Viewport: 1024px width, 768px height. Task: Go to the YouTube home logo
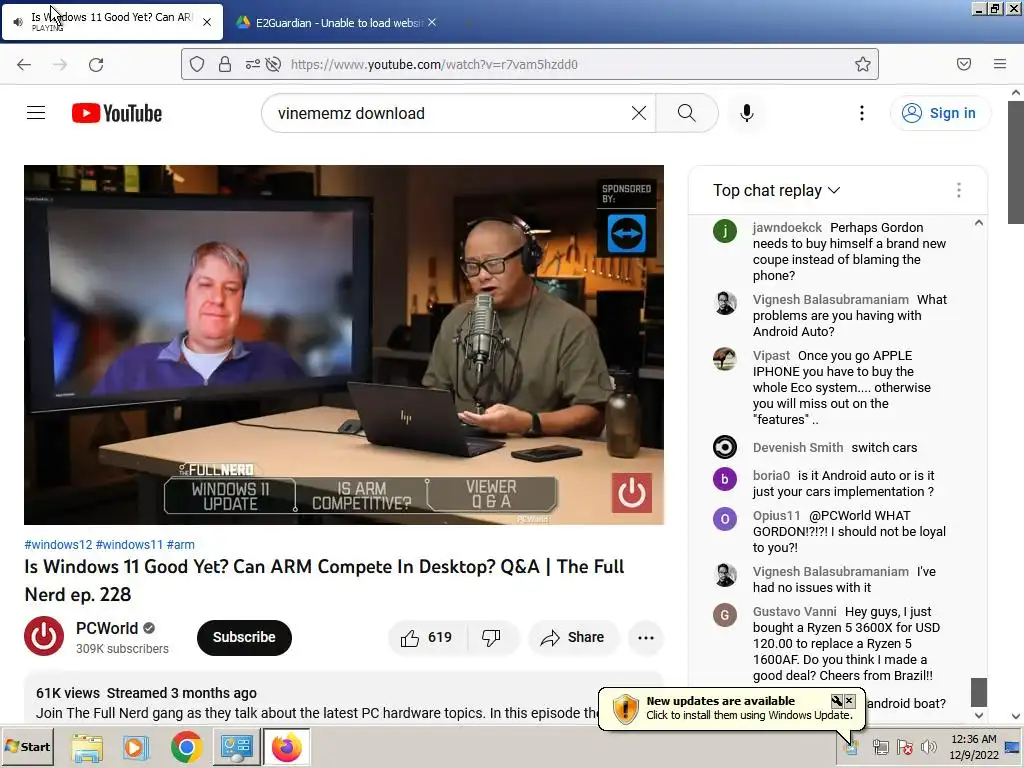coord(117,113)
